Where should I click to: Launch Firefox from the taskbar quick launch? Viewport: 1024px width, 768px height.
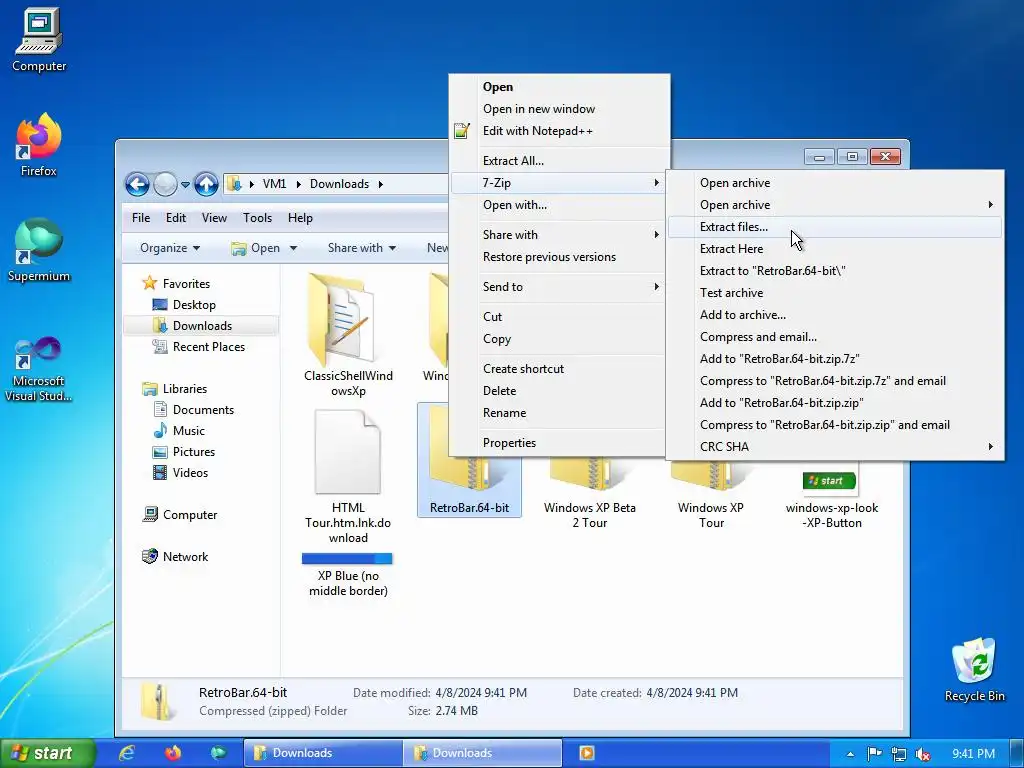coord(172,753)
